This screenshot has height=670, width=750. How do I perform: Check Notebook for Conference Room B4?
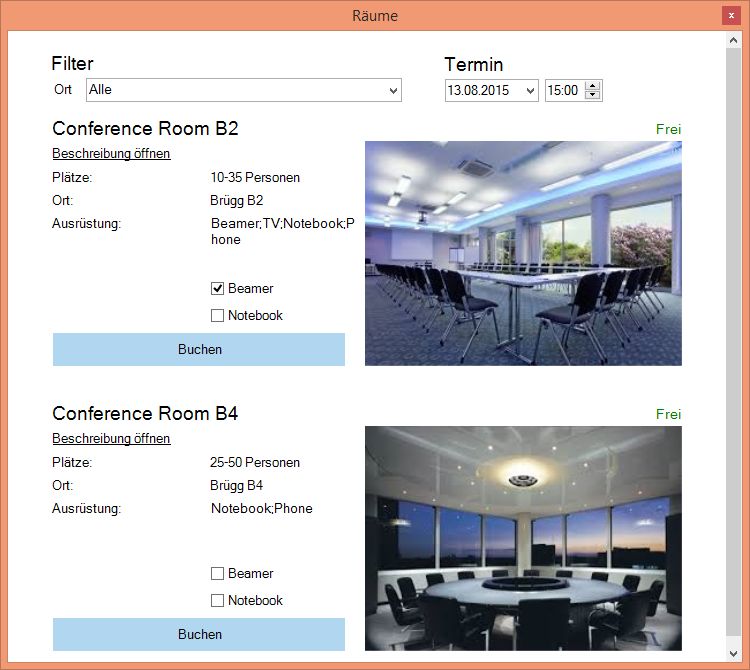217,601
